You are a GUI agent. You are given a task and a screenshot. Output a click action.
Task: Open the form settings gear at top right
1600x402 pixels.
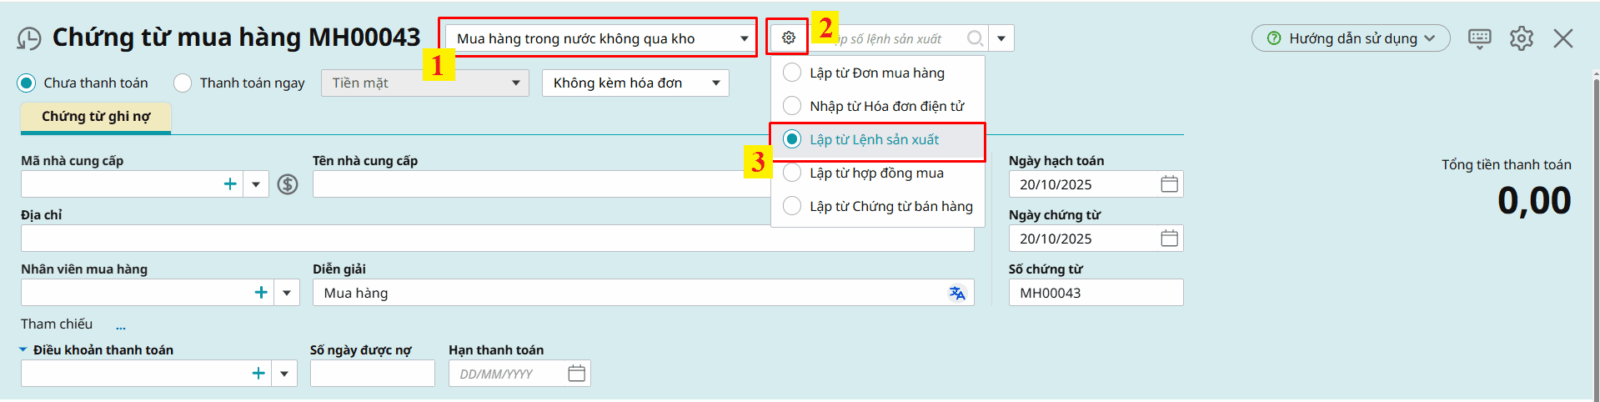point(1521,38)
